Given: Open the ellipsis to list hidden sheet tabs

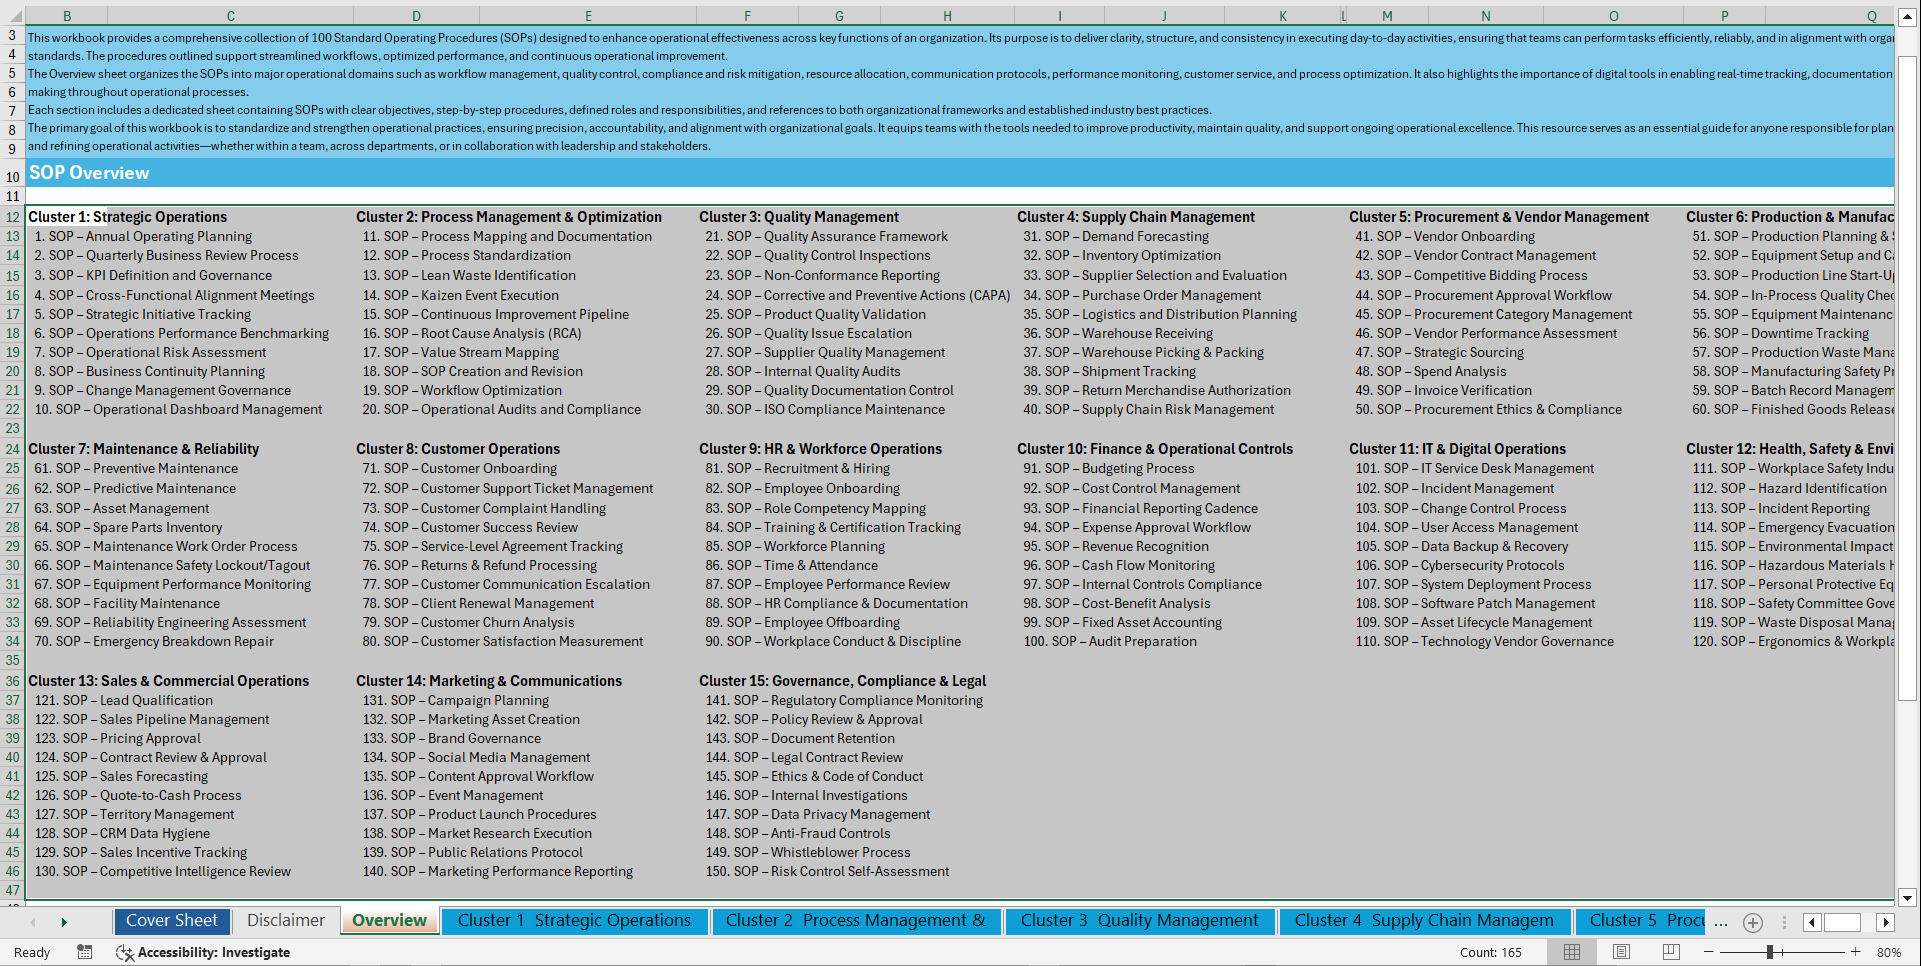Looking at the screenshot, I should coord(1721,923).
